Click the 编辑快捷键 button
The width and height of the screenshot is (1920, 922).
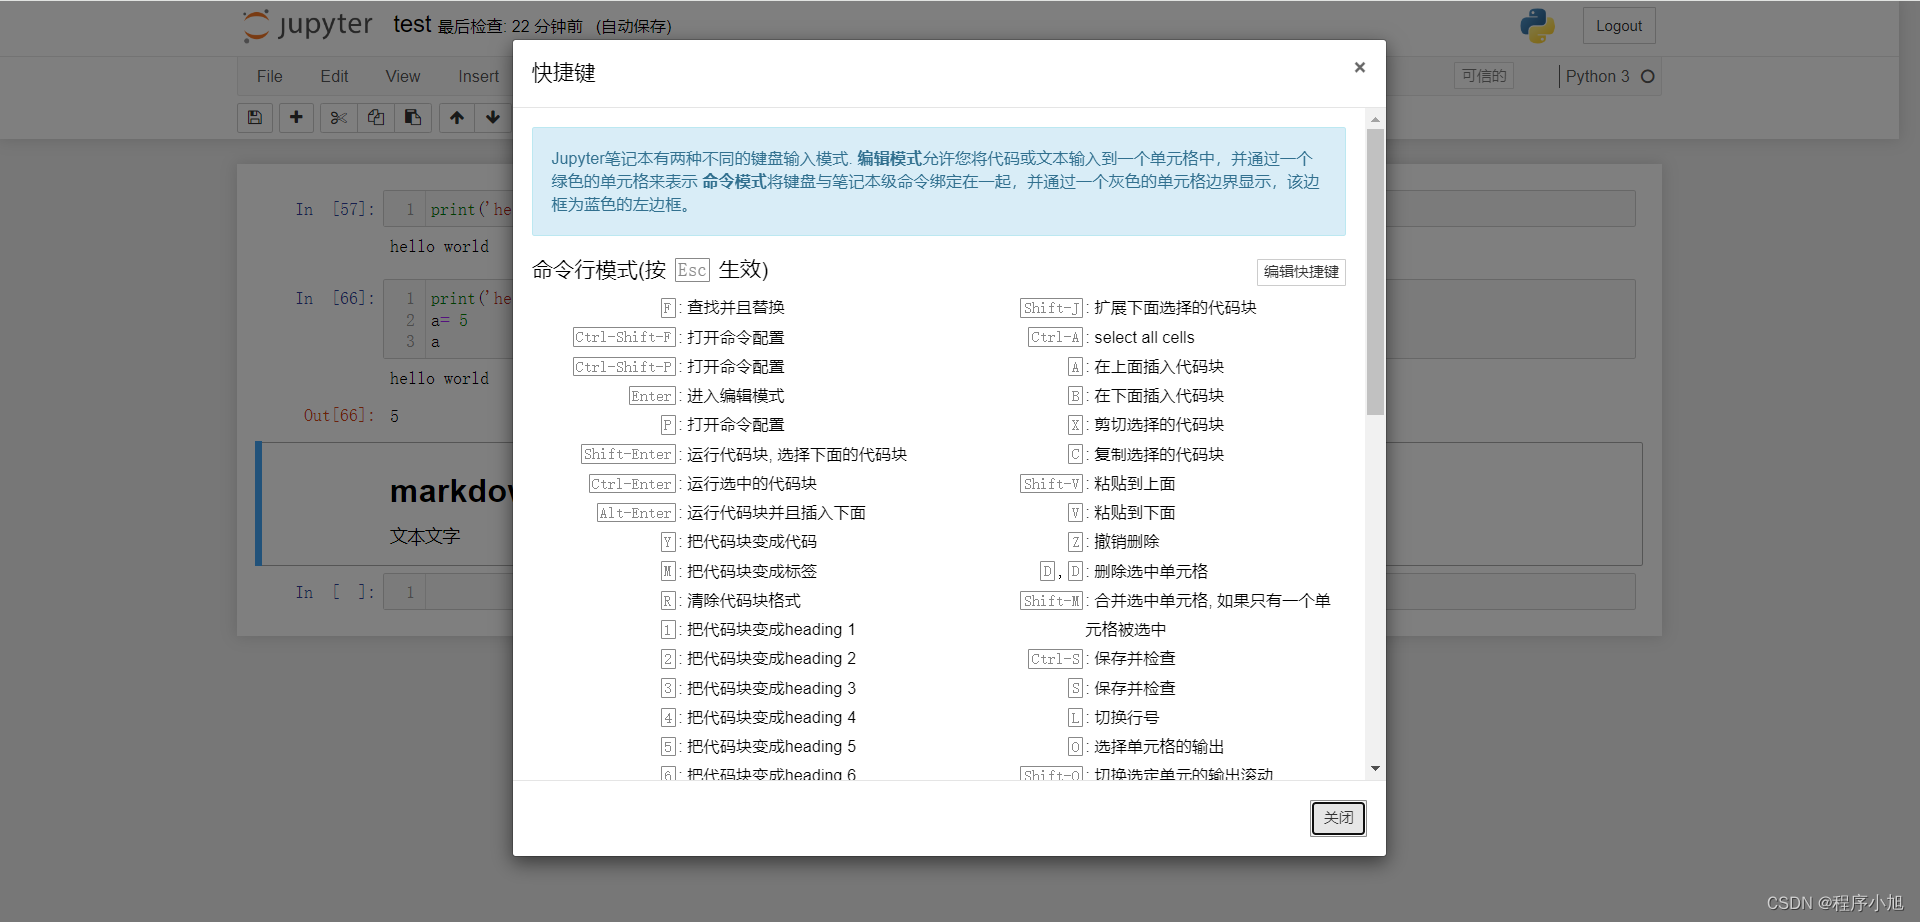click(1301, 272)
